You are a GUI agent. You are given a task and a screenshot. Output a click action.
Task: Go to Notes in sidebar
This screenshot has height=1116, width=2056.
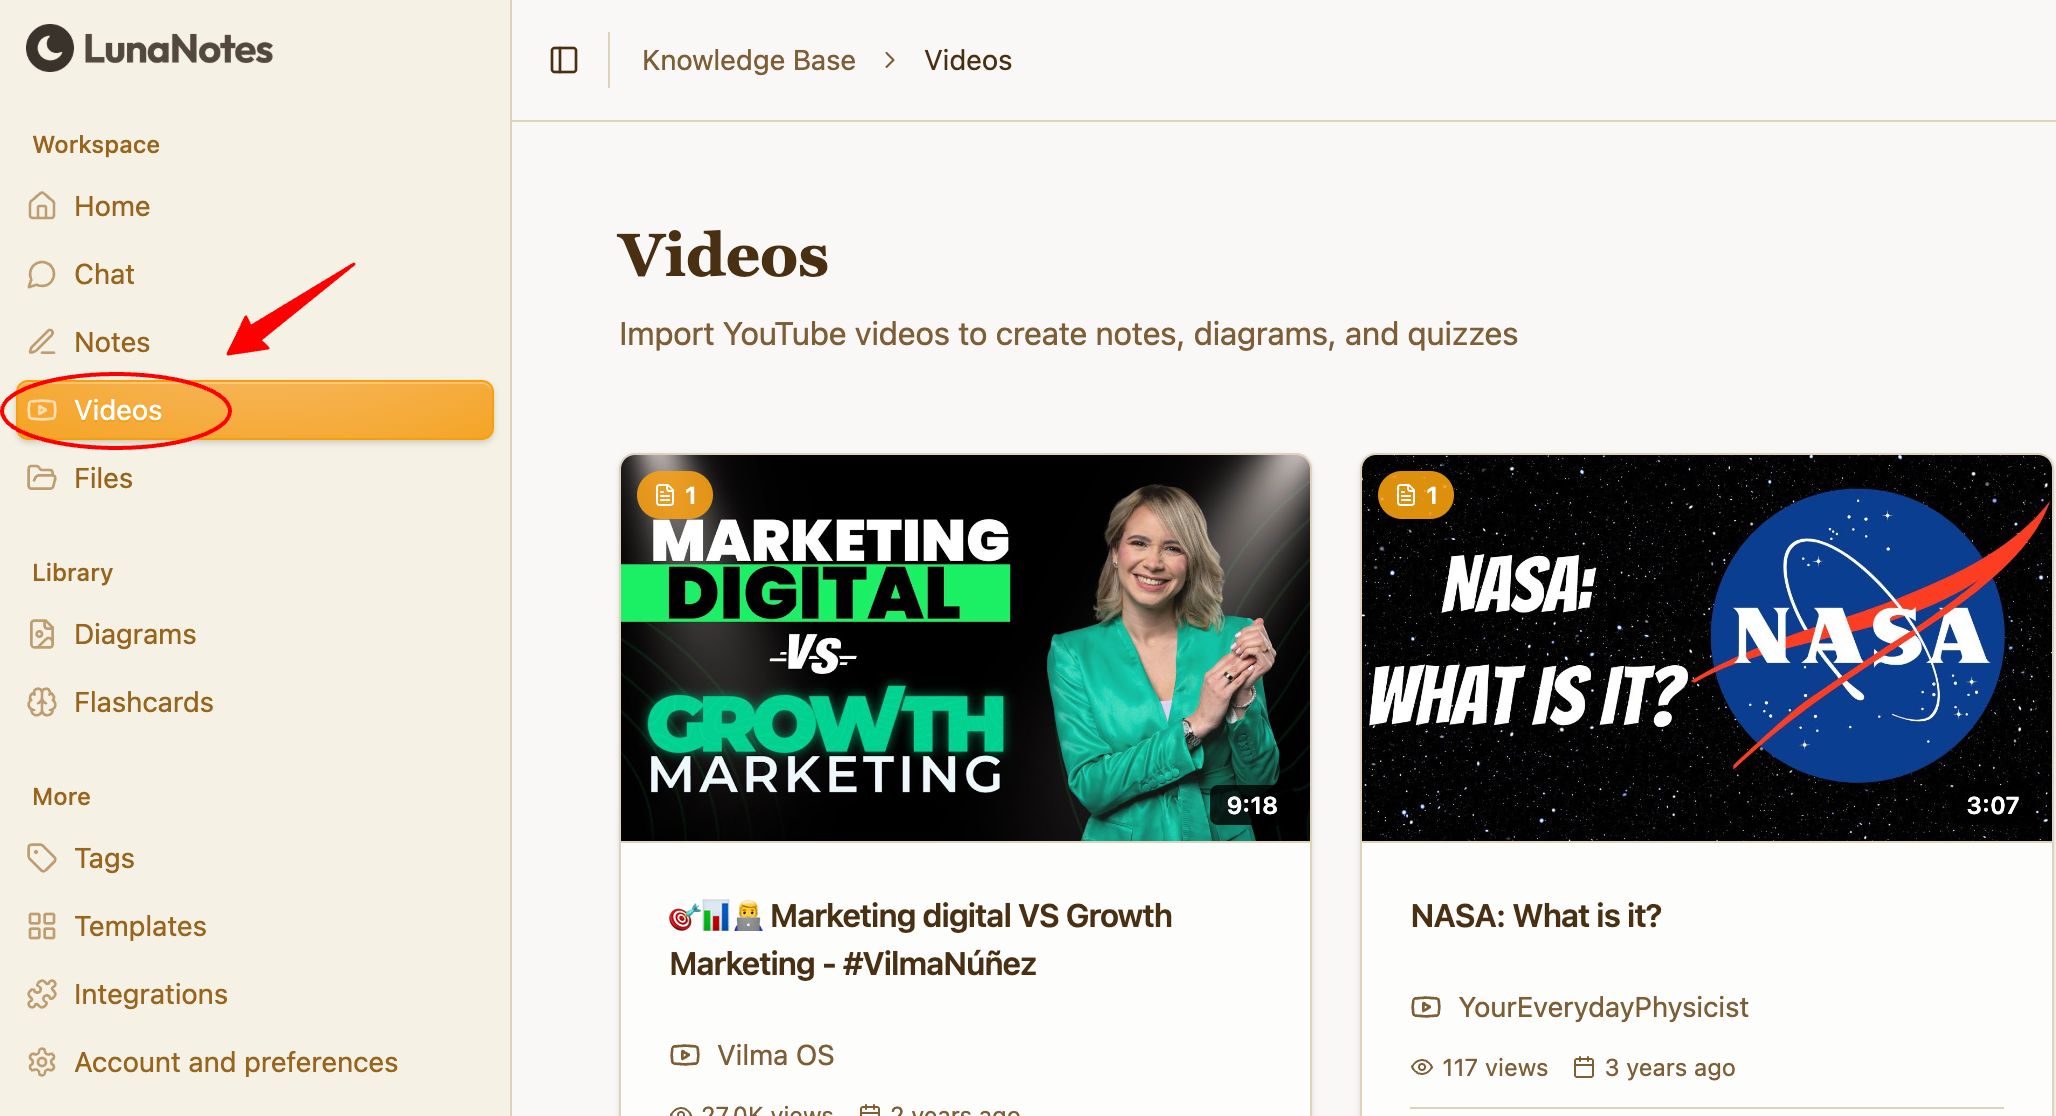click(x=111, y=342)
